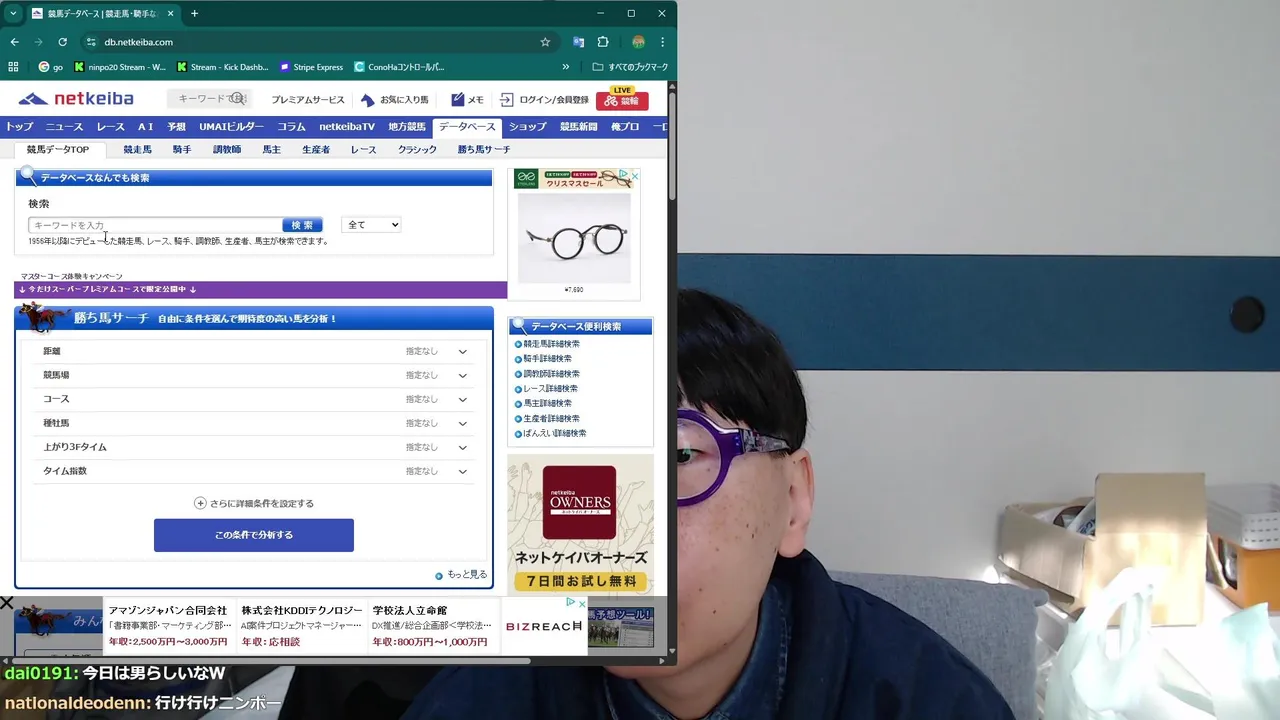Expand the 種牡馬 condition row
The height and width of the screenshot is (720, 1280).
point(254,423)
